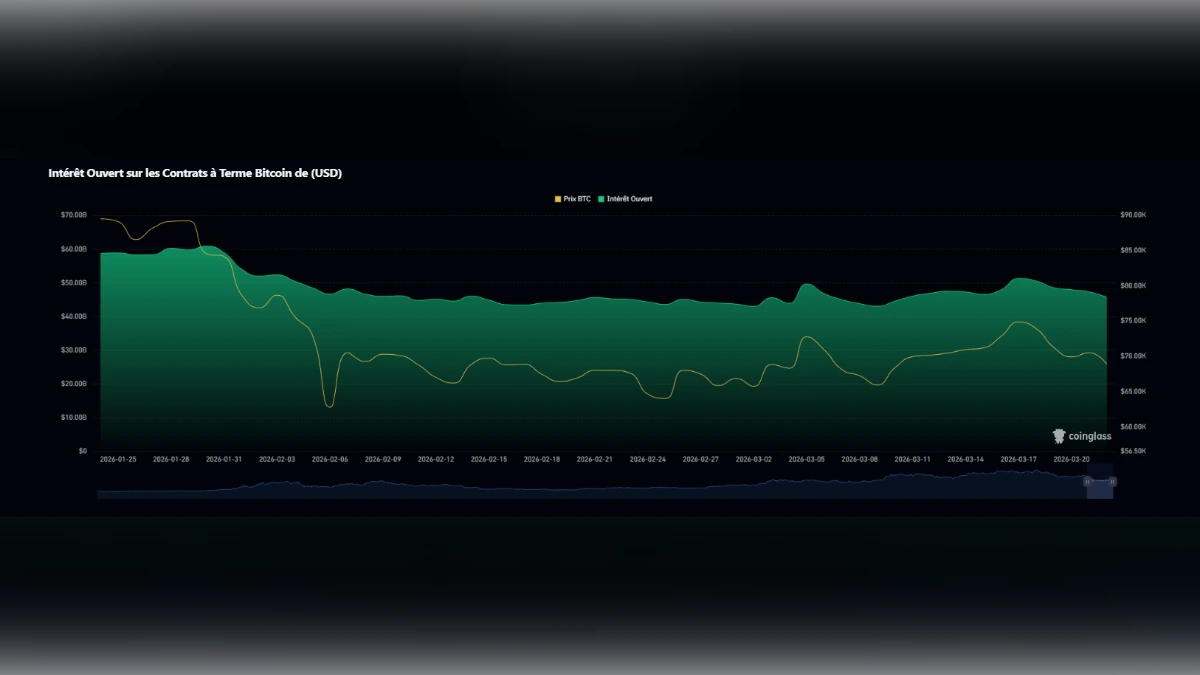Screen dimensions: 1200x675
Task: Click the selected range area of the navigator
Action: (1100, 490)
